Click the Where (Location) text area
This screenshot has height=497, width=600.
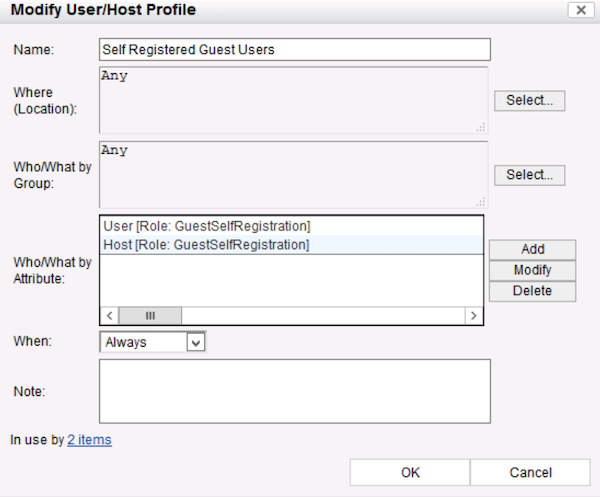click(x=292, y=99)
